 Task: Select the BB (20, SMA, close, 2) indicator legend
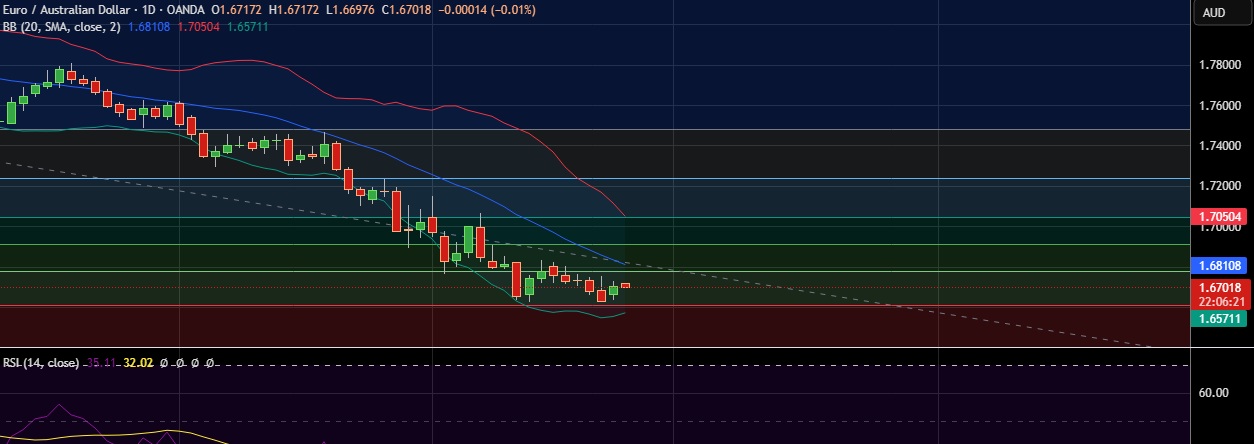coord(62,27)
